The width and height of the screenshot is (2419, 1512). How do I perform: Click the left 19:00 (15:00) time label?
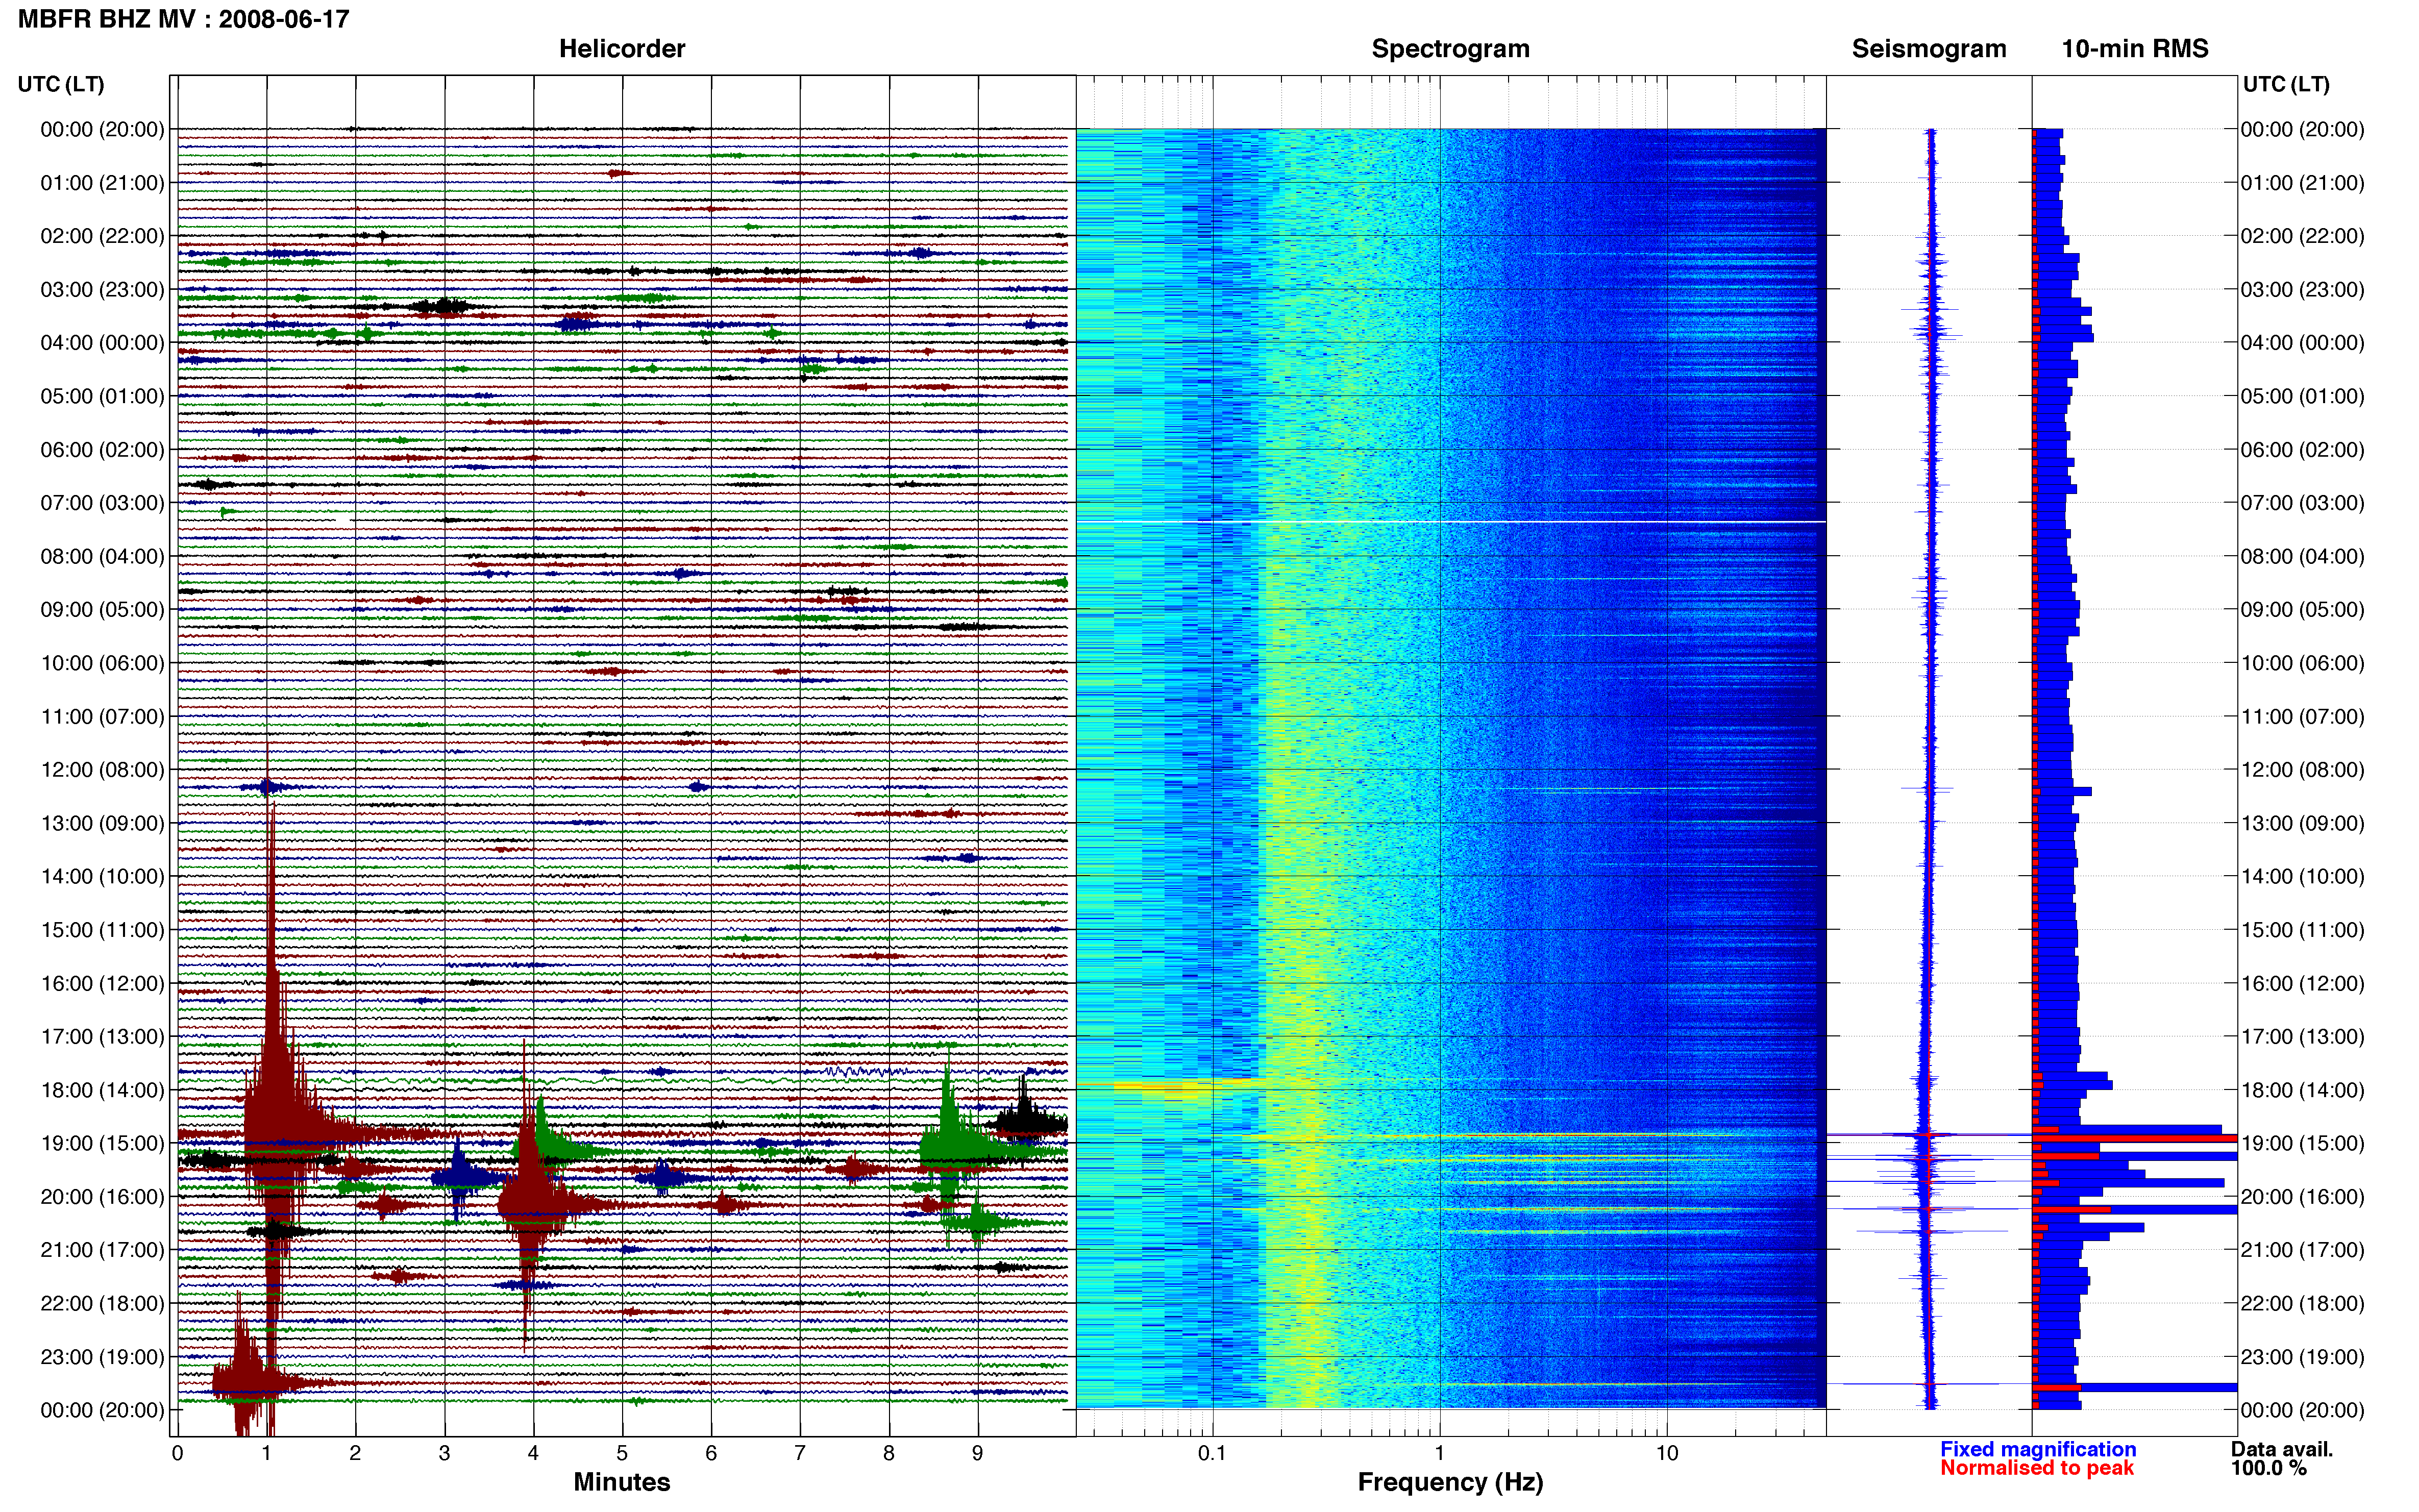(102, 1143)
